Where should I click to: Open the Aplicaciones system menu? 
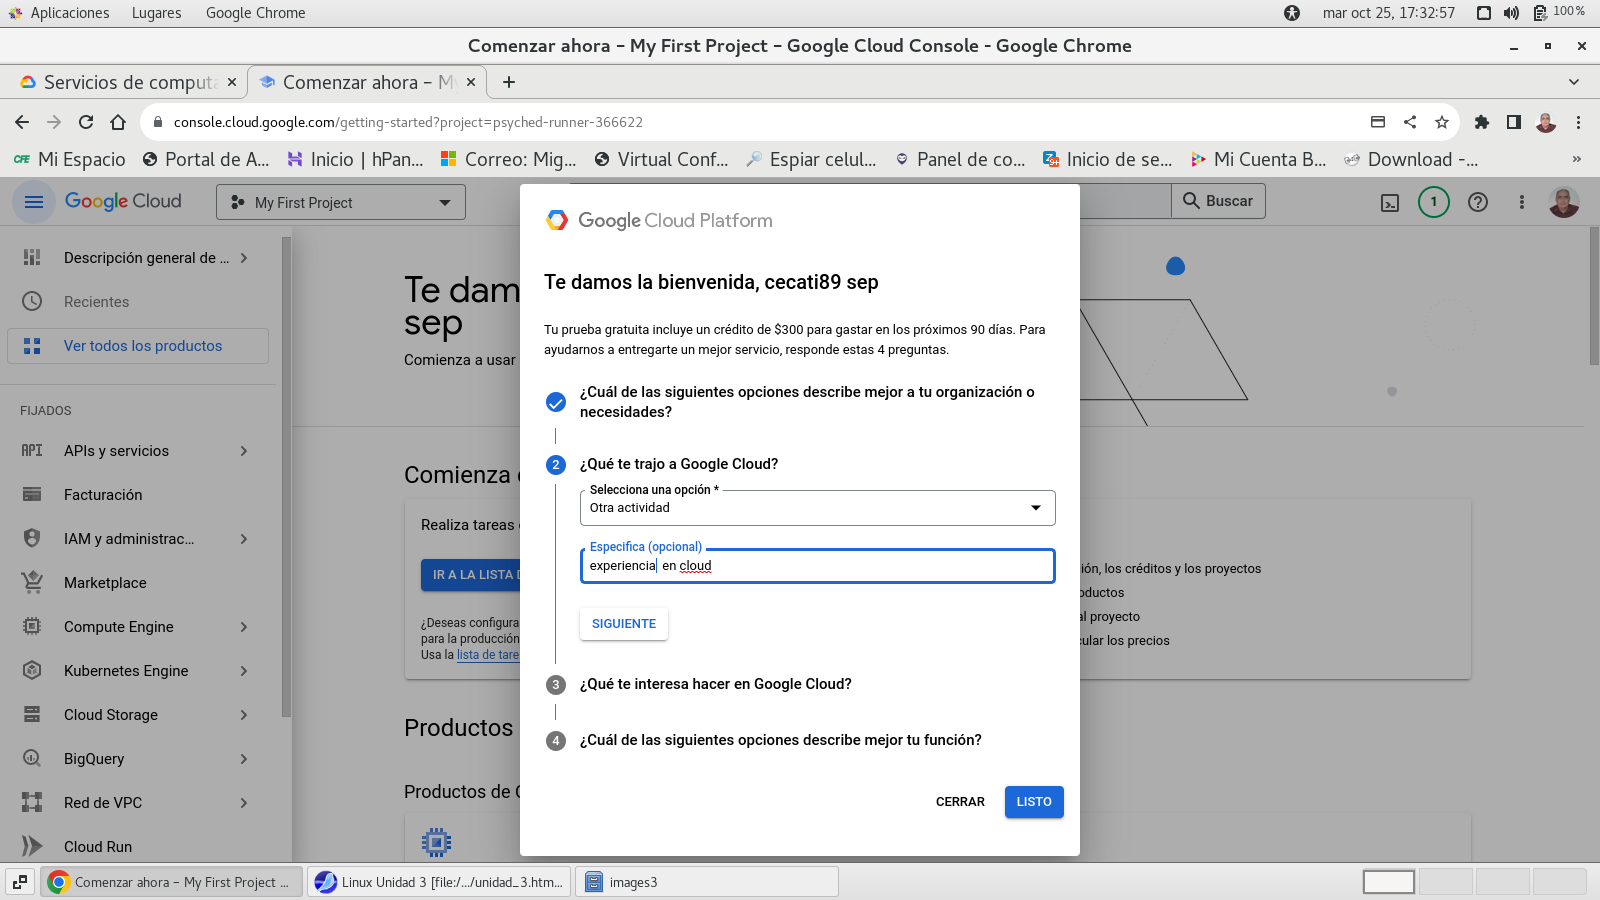click(69, 13)
